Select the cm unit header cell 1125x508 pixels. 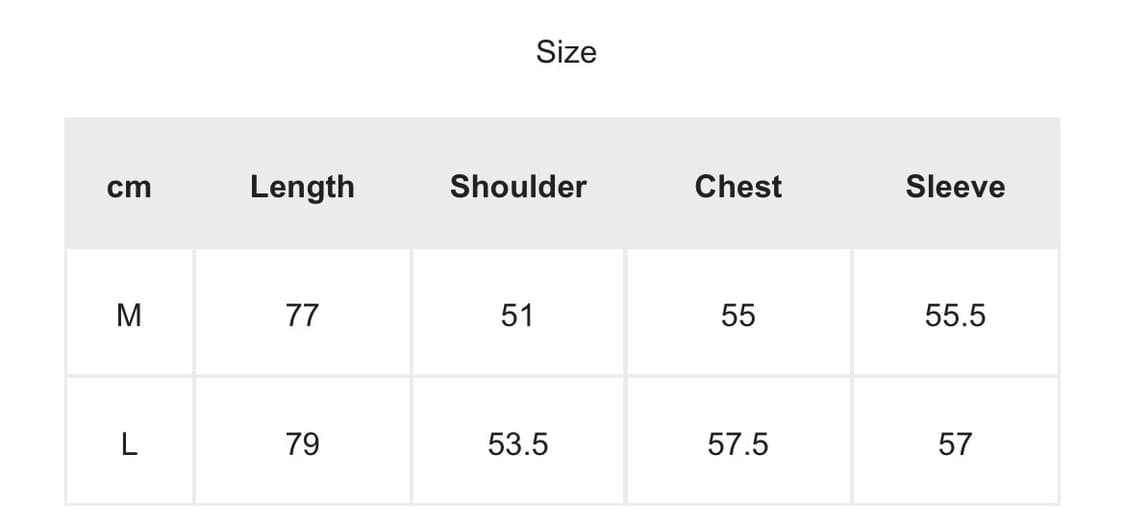coord(129,186)
